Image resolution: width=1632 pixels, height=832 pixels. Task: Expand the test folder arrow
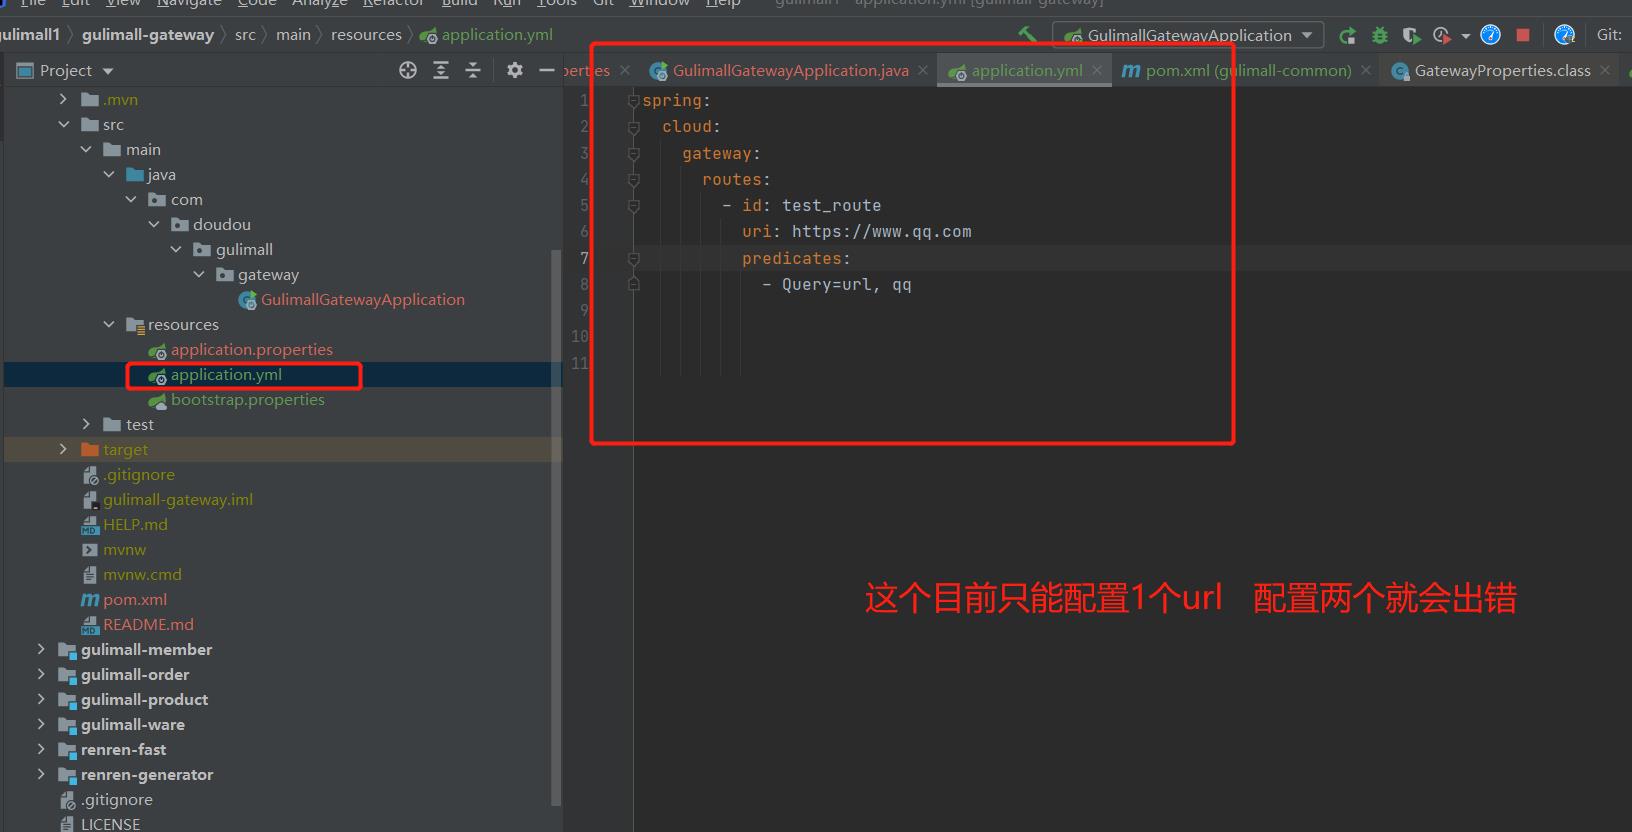click(x=86, y=424)
